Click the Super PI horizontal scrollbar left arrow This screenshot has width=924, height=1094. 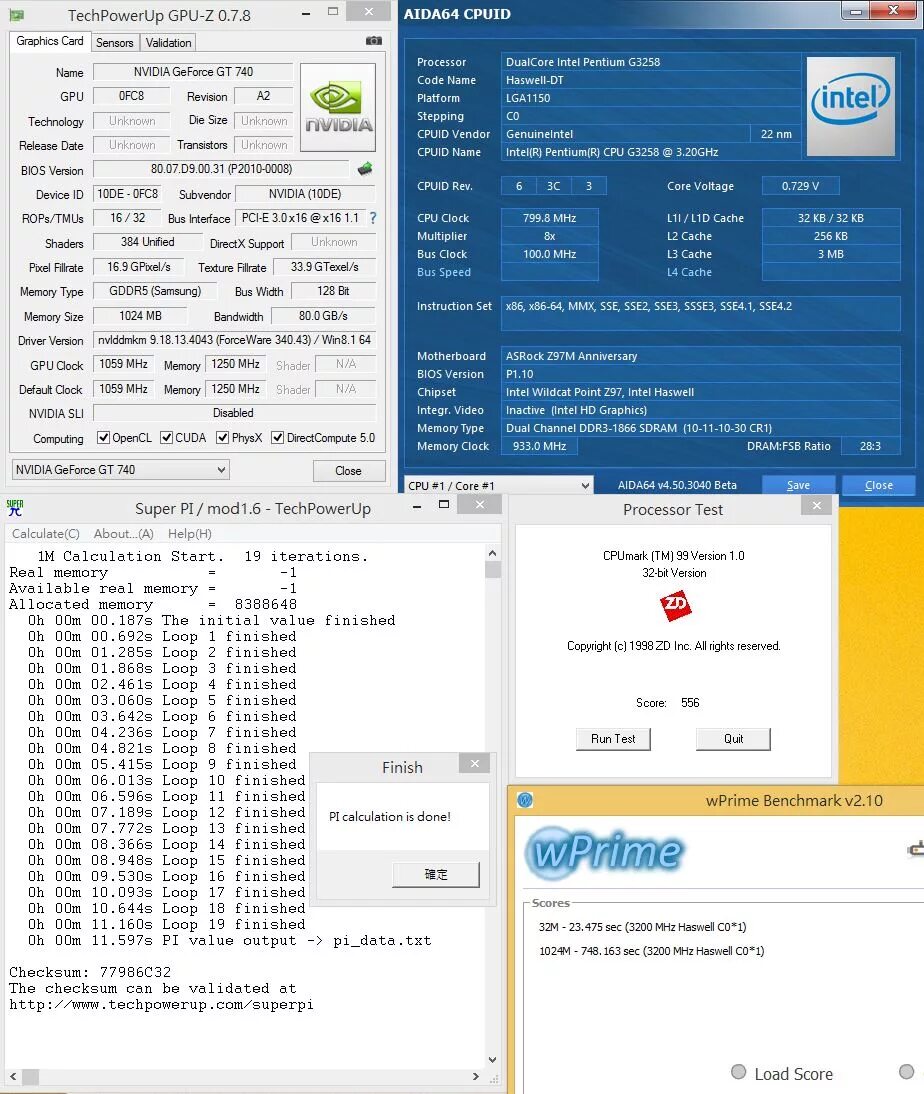tap(13, 1077)
